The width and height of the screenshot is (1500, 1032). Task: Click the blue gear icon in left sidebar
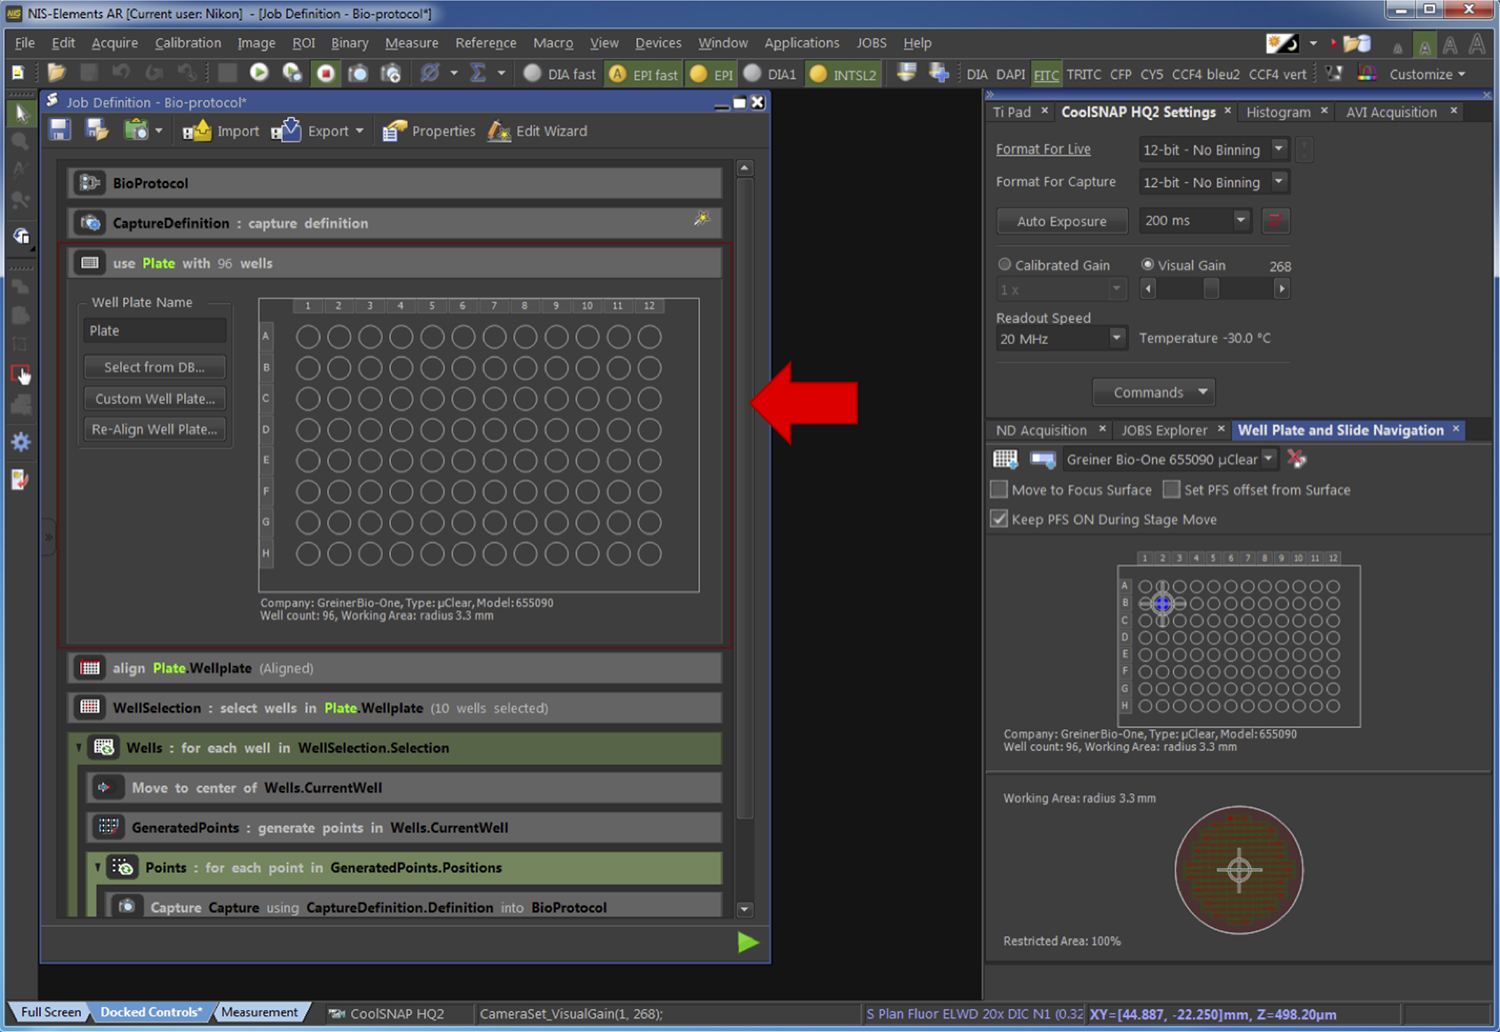(21, 442)
